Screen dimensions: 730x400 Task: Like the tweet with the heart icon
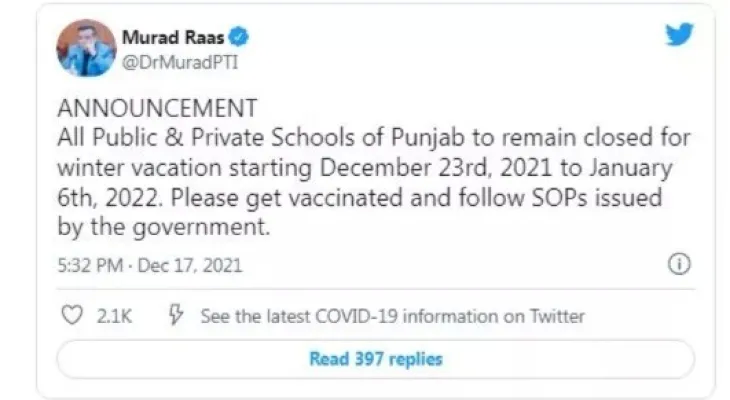coord(71,316)
